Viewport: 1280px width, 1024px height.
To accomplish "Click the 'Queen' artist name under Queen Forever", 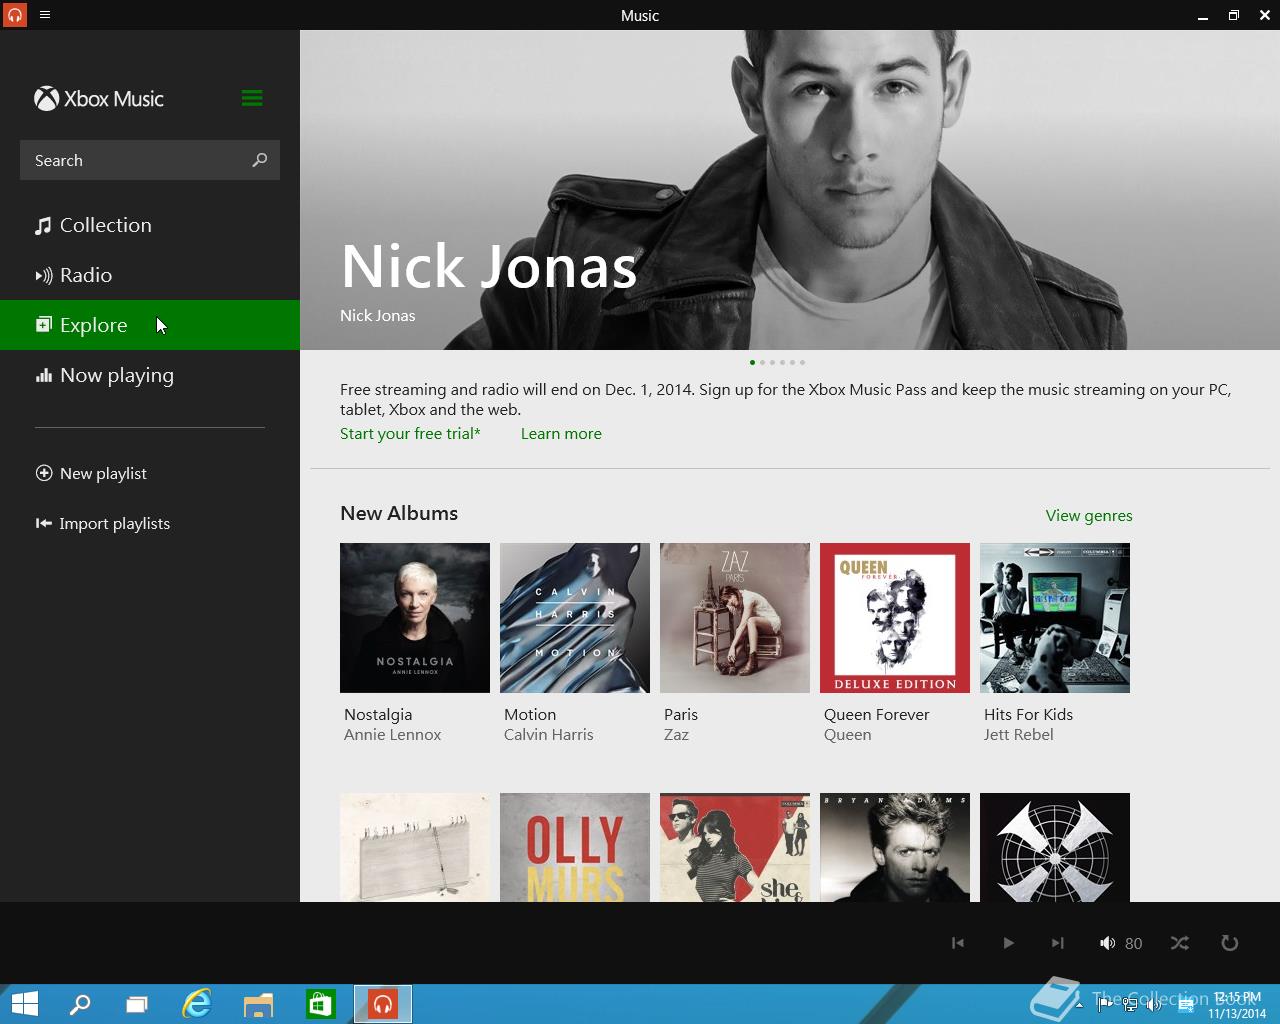I will tap(847, 734).
